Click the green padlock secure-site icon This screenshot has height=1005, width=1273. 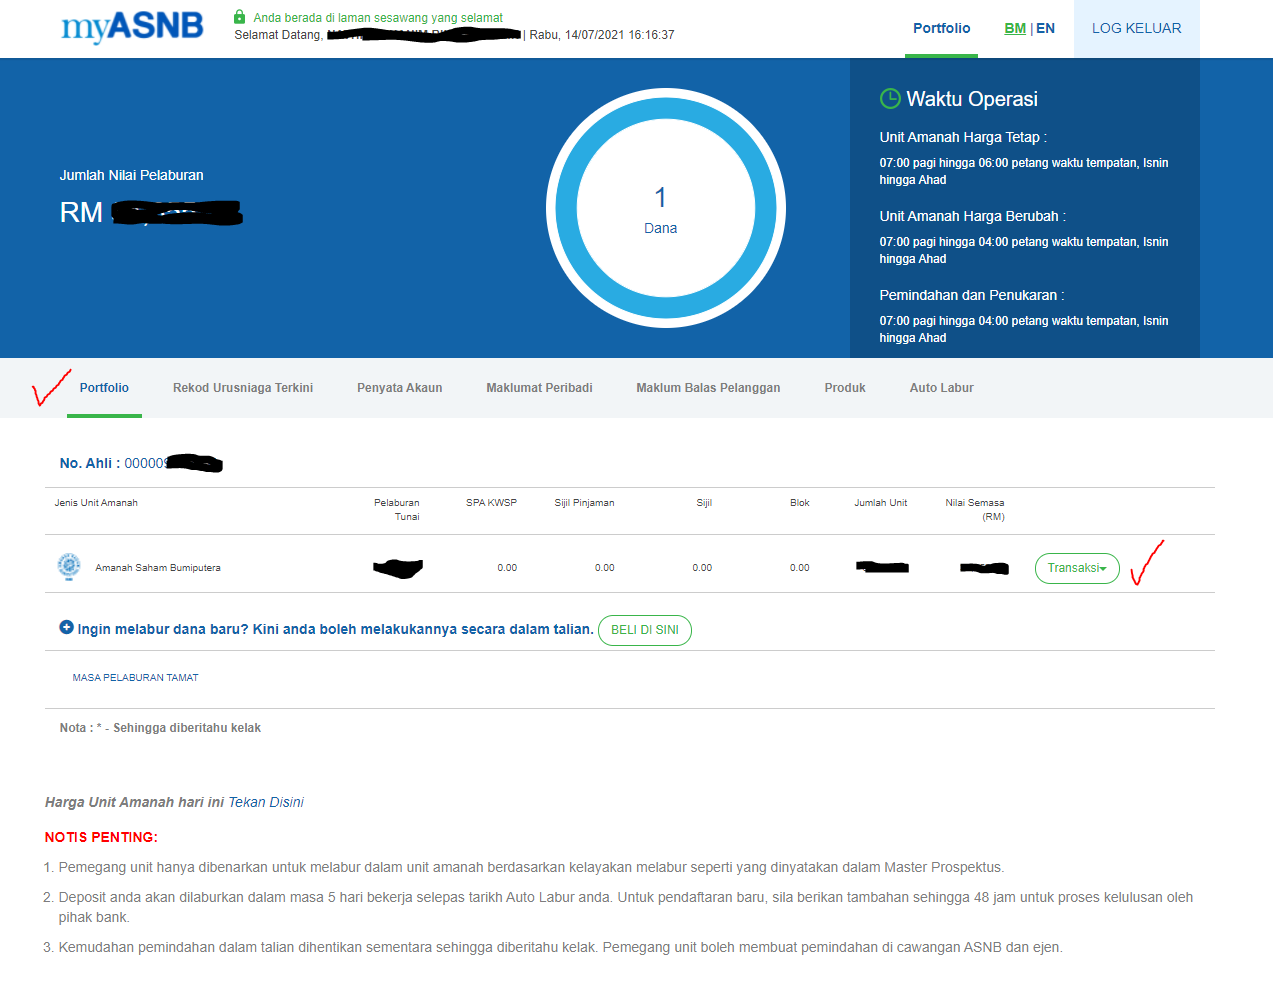coord(239,17)
